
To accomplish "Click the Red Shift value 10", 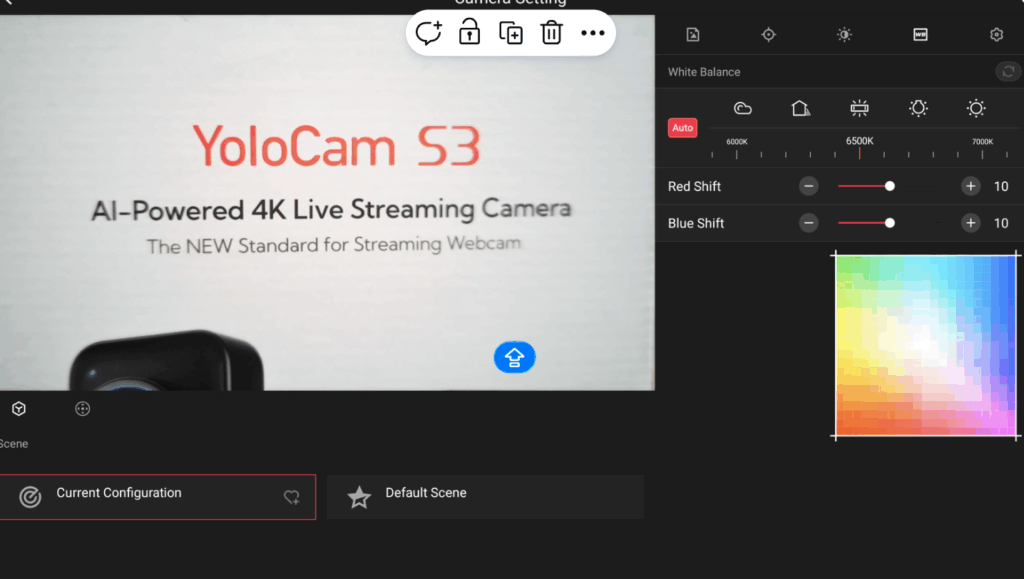I will [x=1001, y=187].
